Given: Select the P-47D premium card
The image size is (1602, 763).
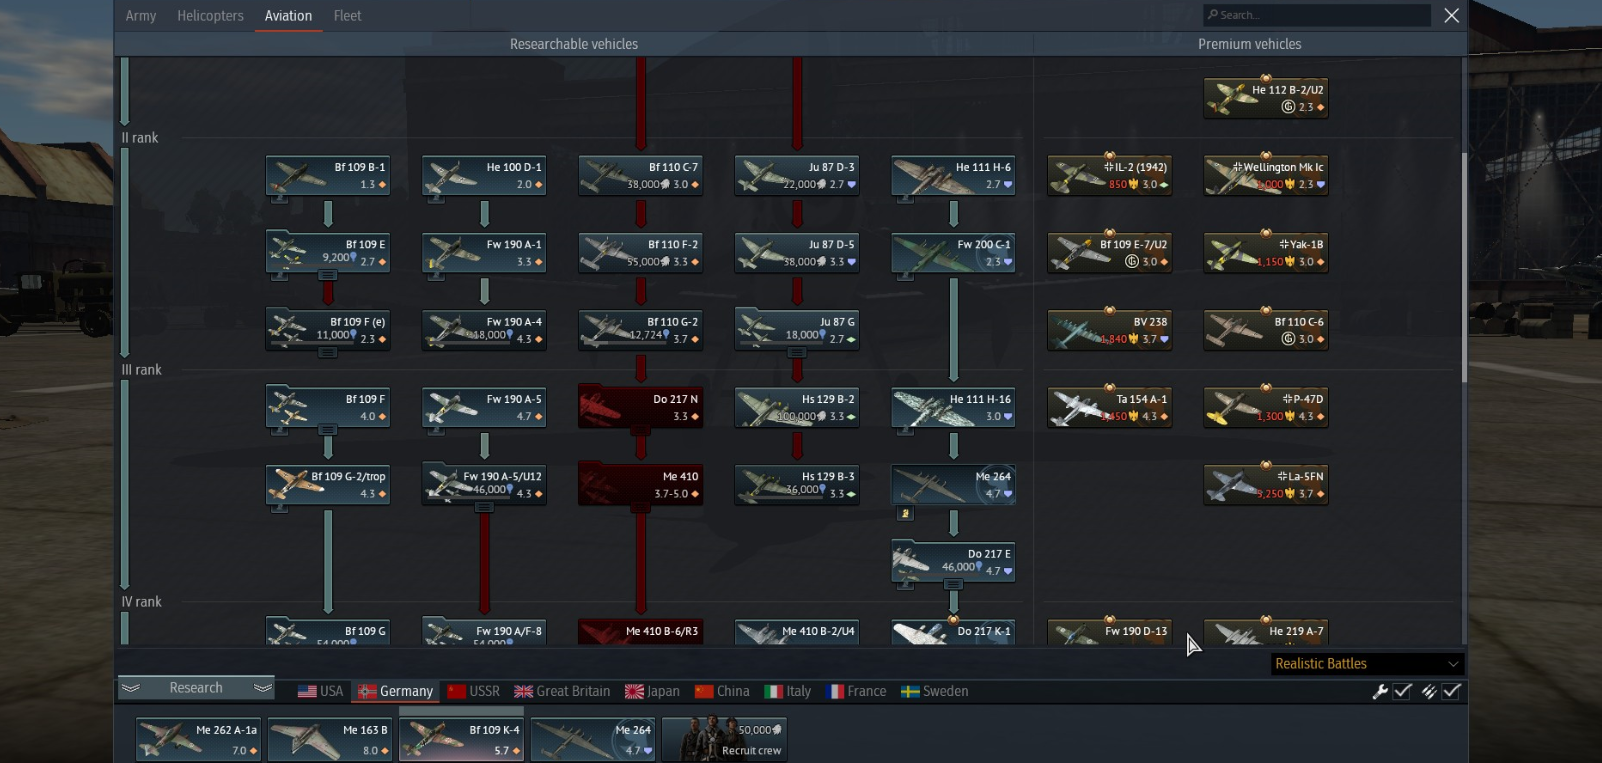Looking at the screenshot, I should (1266, 408).
